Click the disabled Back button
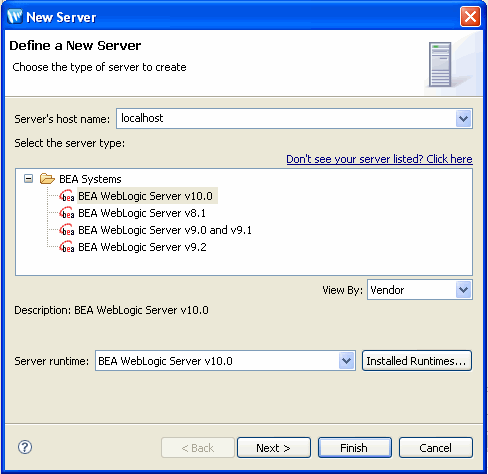This screenshot has width=488, height=474. (198, 448)
